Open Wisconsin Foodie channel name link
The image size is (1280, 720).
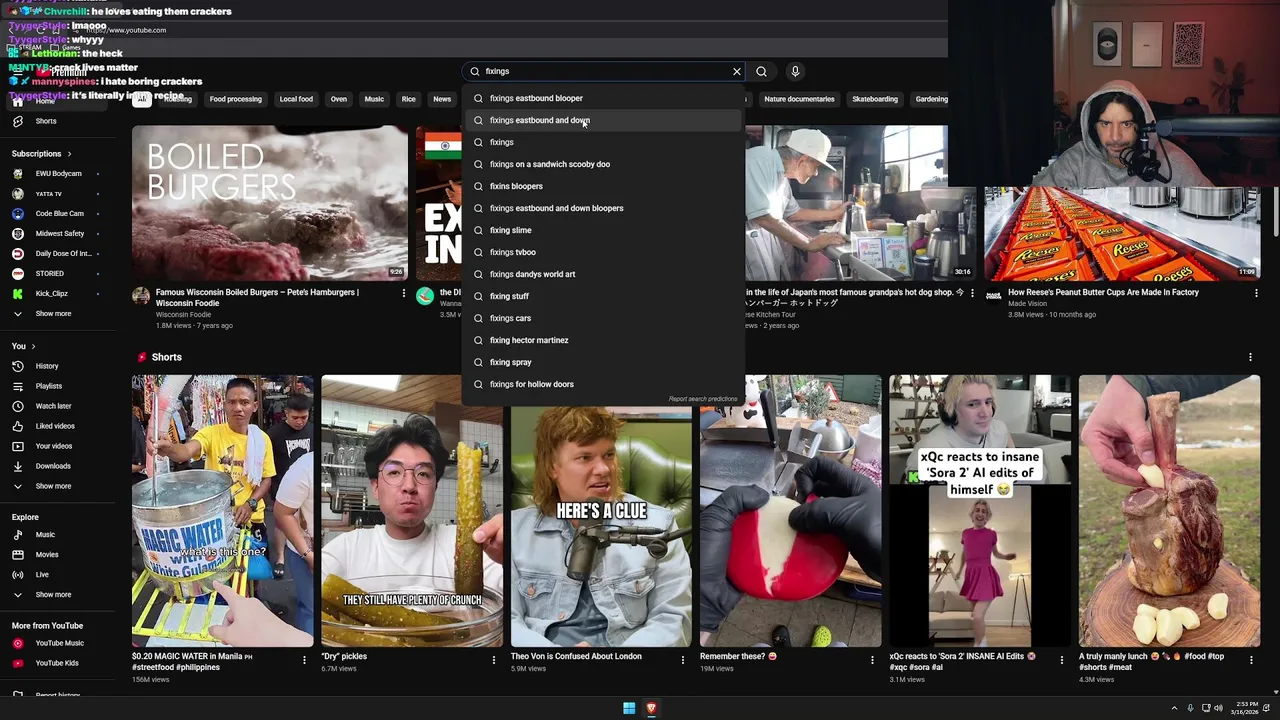pyautogui.click(x=183, y=315)
